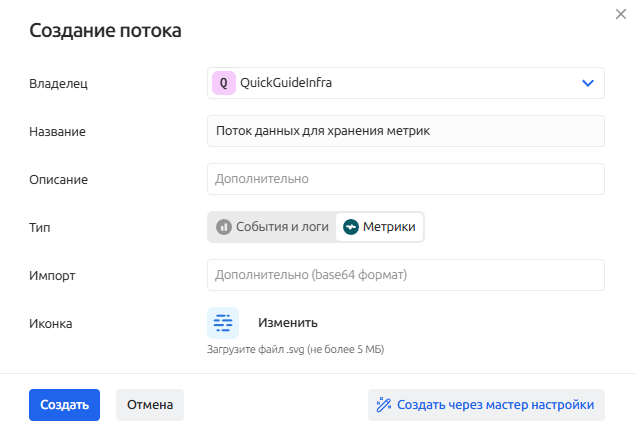Open the QuickGuideInfra owner selector
The height and width of the screenshot is (435, 635).
click(x=405, y=83)
